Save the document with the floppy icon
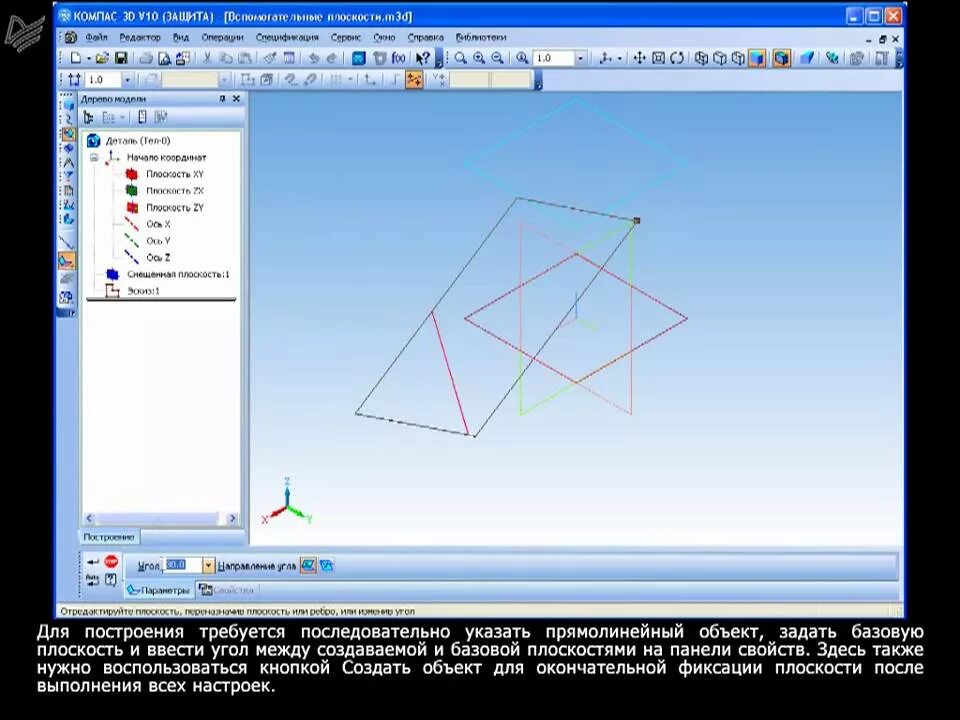Image resolution: width=960 pixels, height=720 pixels. pos(121,58)
